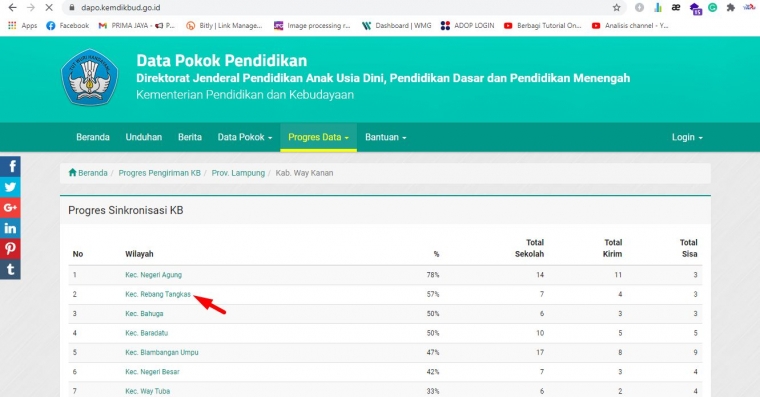Open the Bitly Link Manager bookmark

pos(224,26)
